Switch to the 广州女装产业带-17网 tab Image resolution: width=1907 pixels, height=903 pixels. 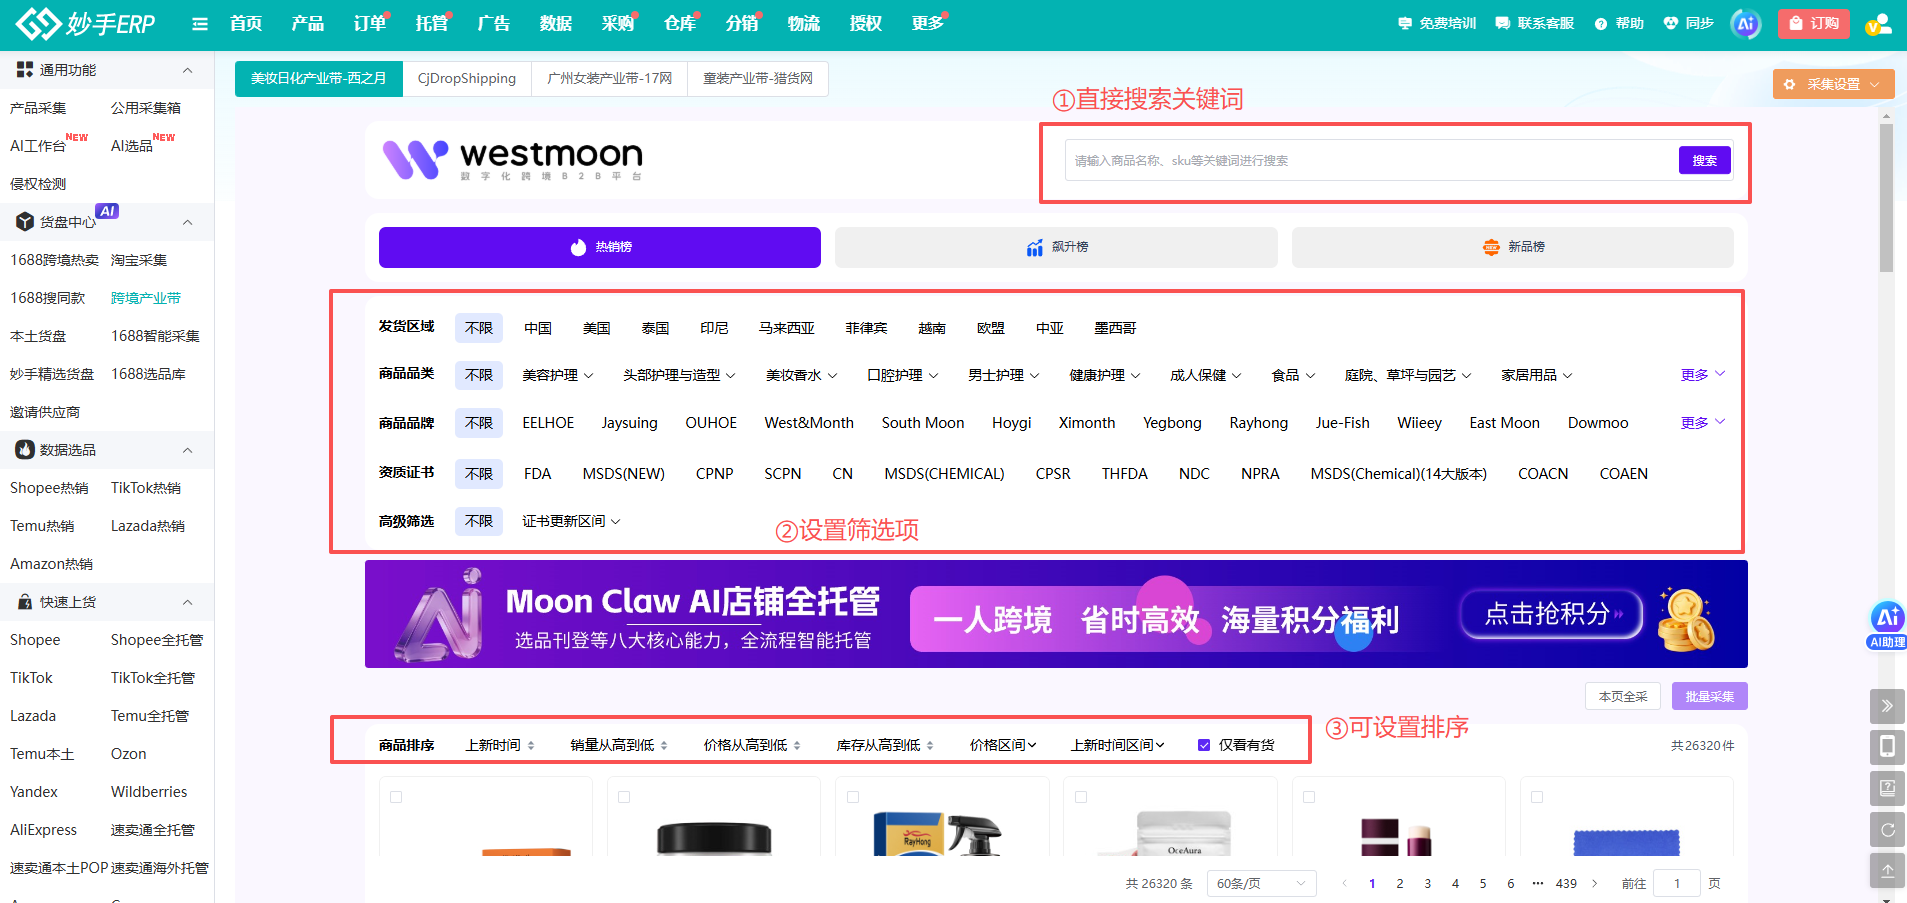pyautogui.click(x=610, y=79)
